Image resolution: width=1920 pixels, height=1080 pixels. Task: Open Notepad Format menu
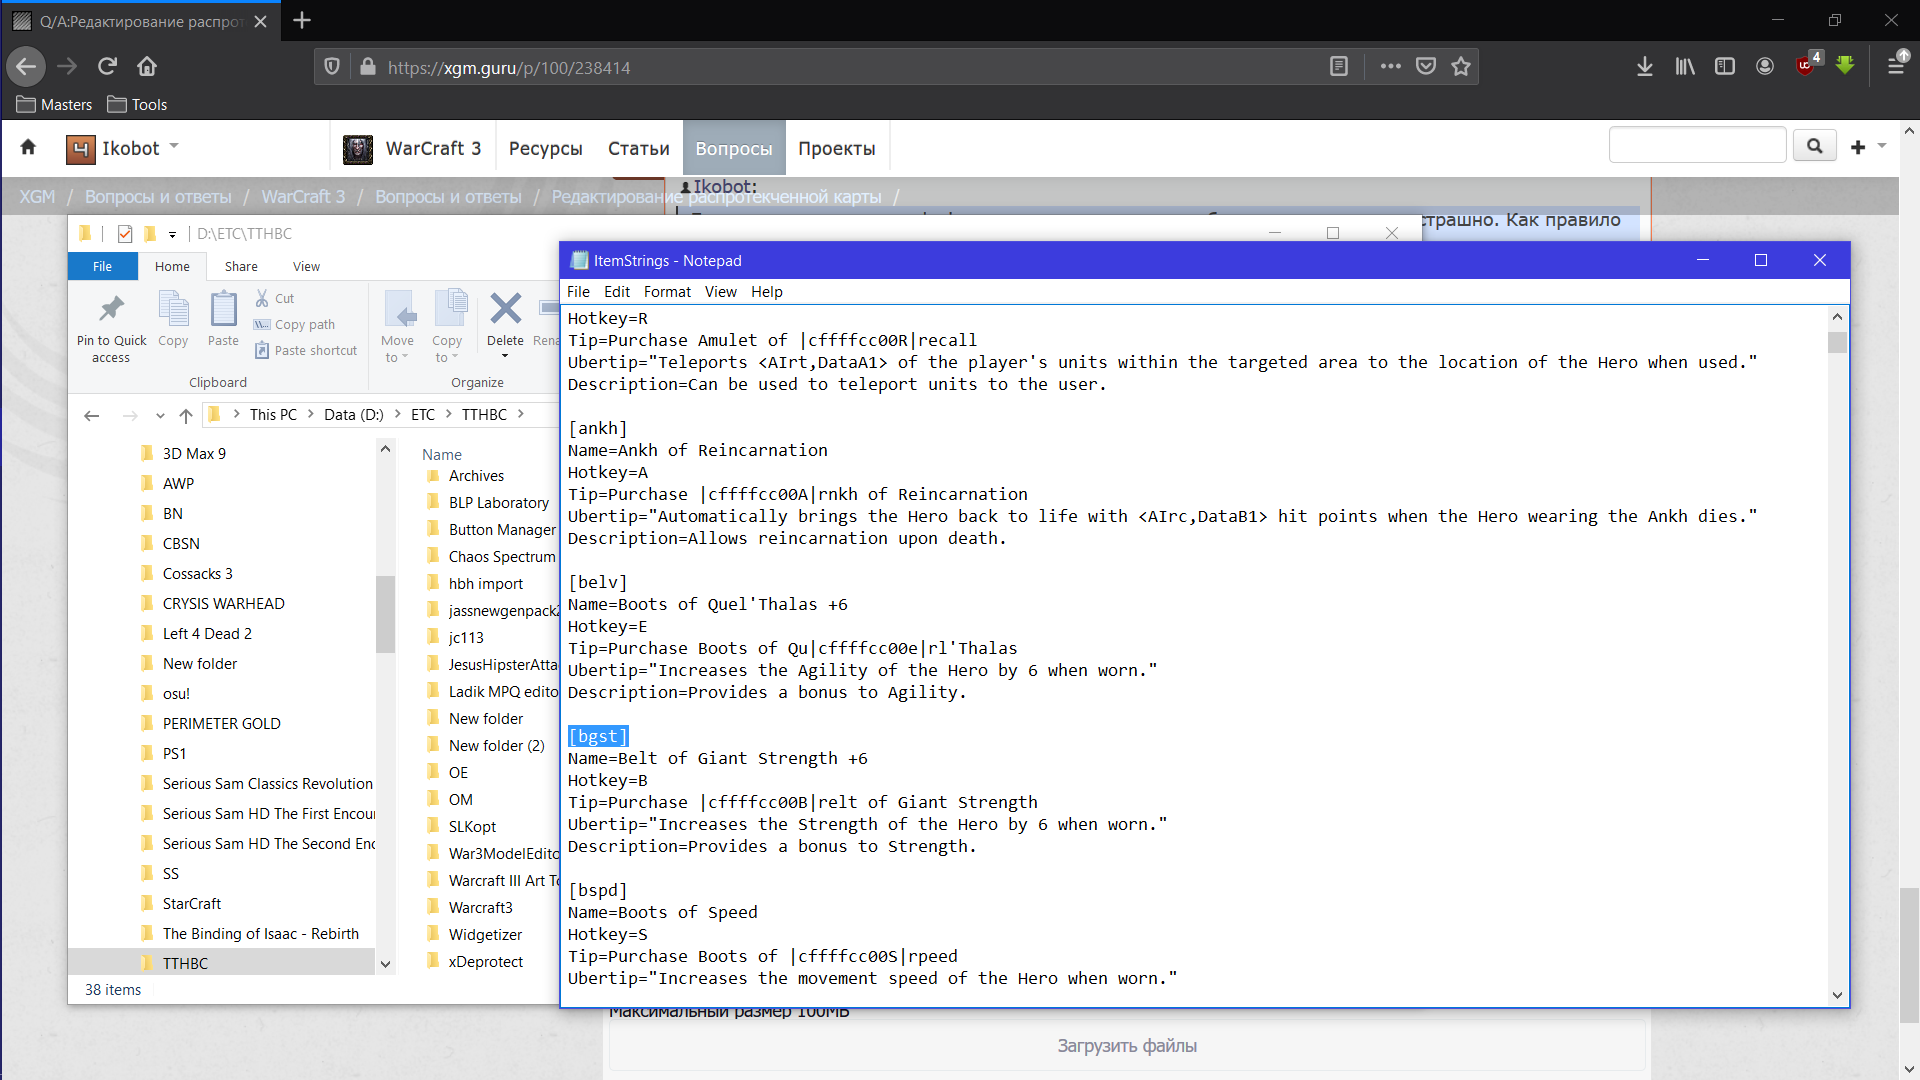(x=667, y=292)
